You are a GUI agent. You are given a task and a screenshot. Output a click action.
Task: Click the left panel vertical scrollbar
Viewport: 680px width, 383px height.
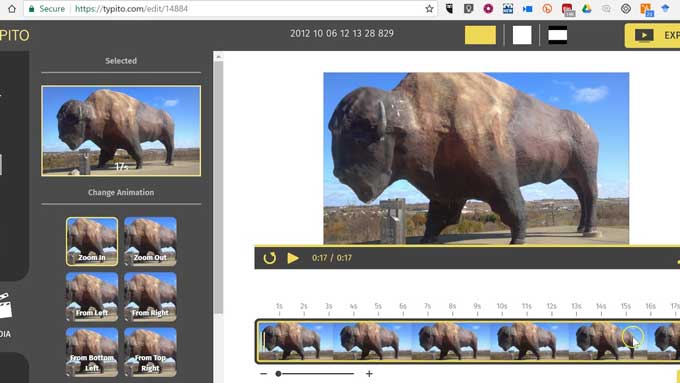pos(219,187)
